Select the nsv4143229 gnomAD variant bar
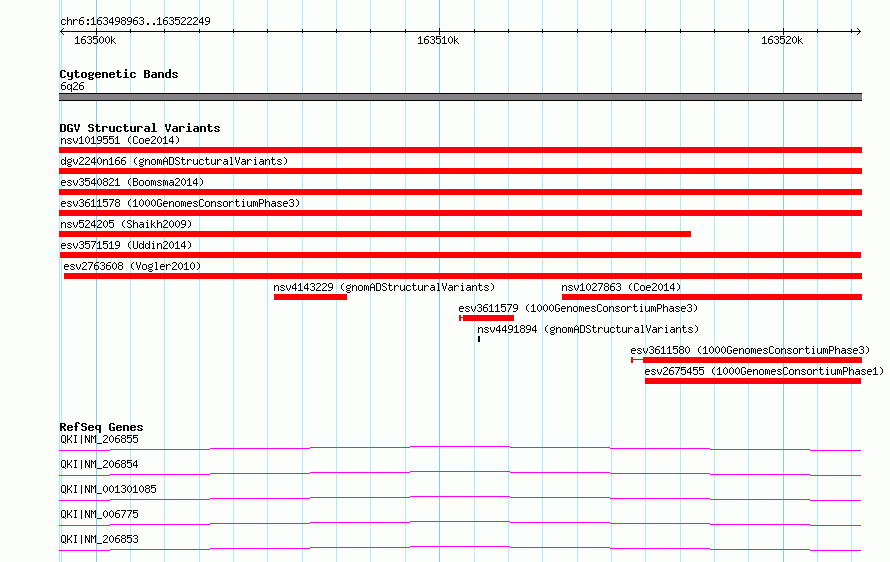This screenshot has width=890, height=562. coord(310,297)
